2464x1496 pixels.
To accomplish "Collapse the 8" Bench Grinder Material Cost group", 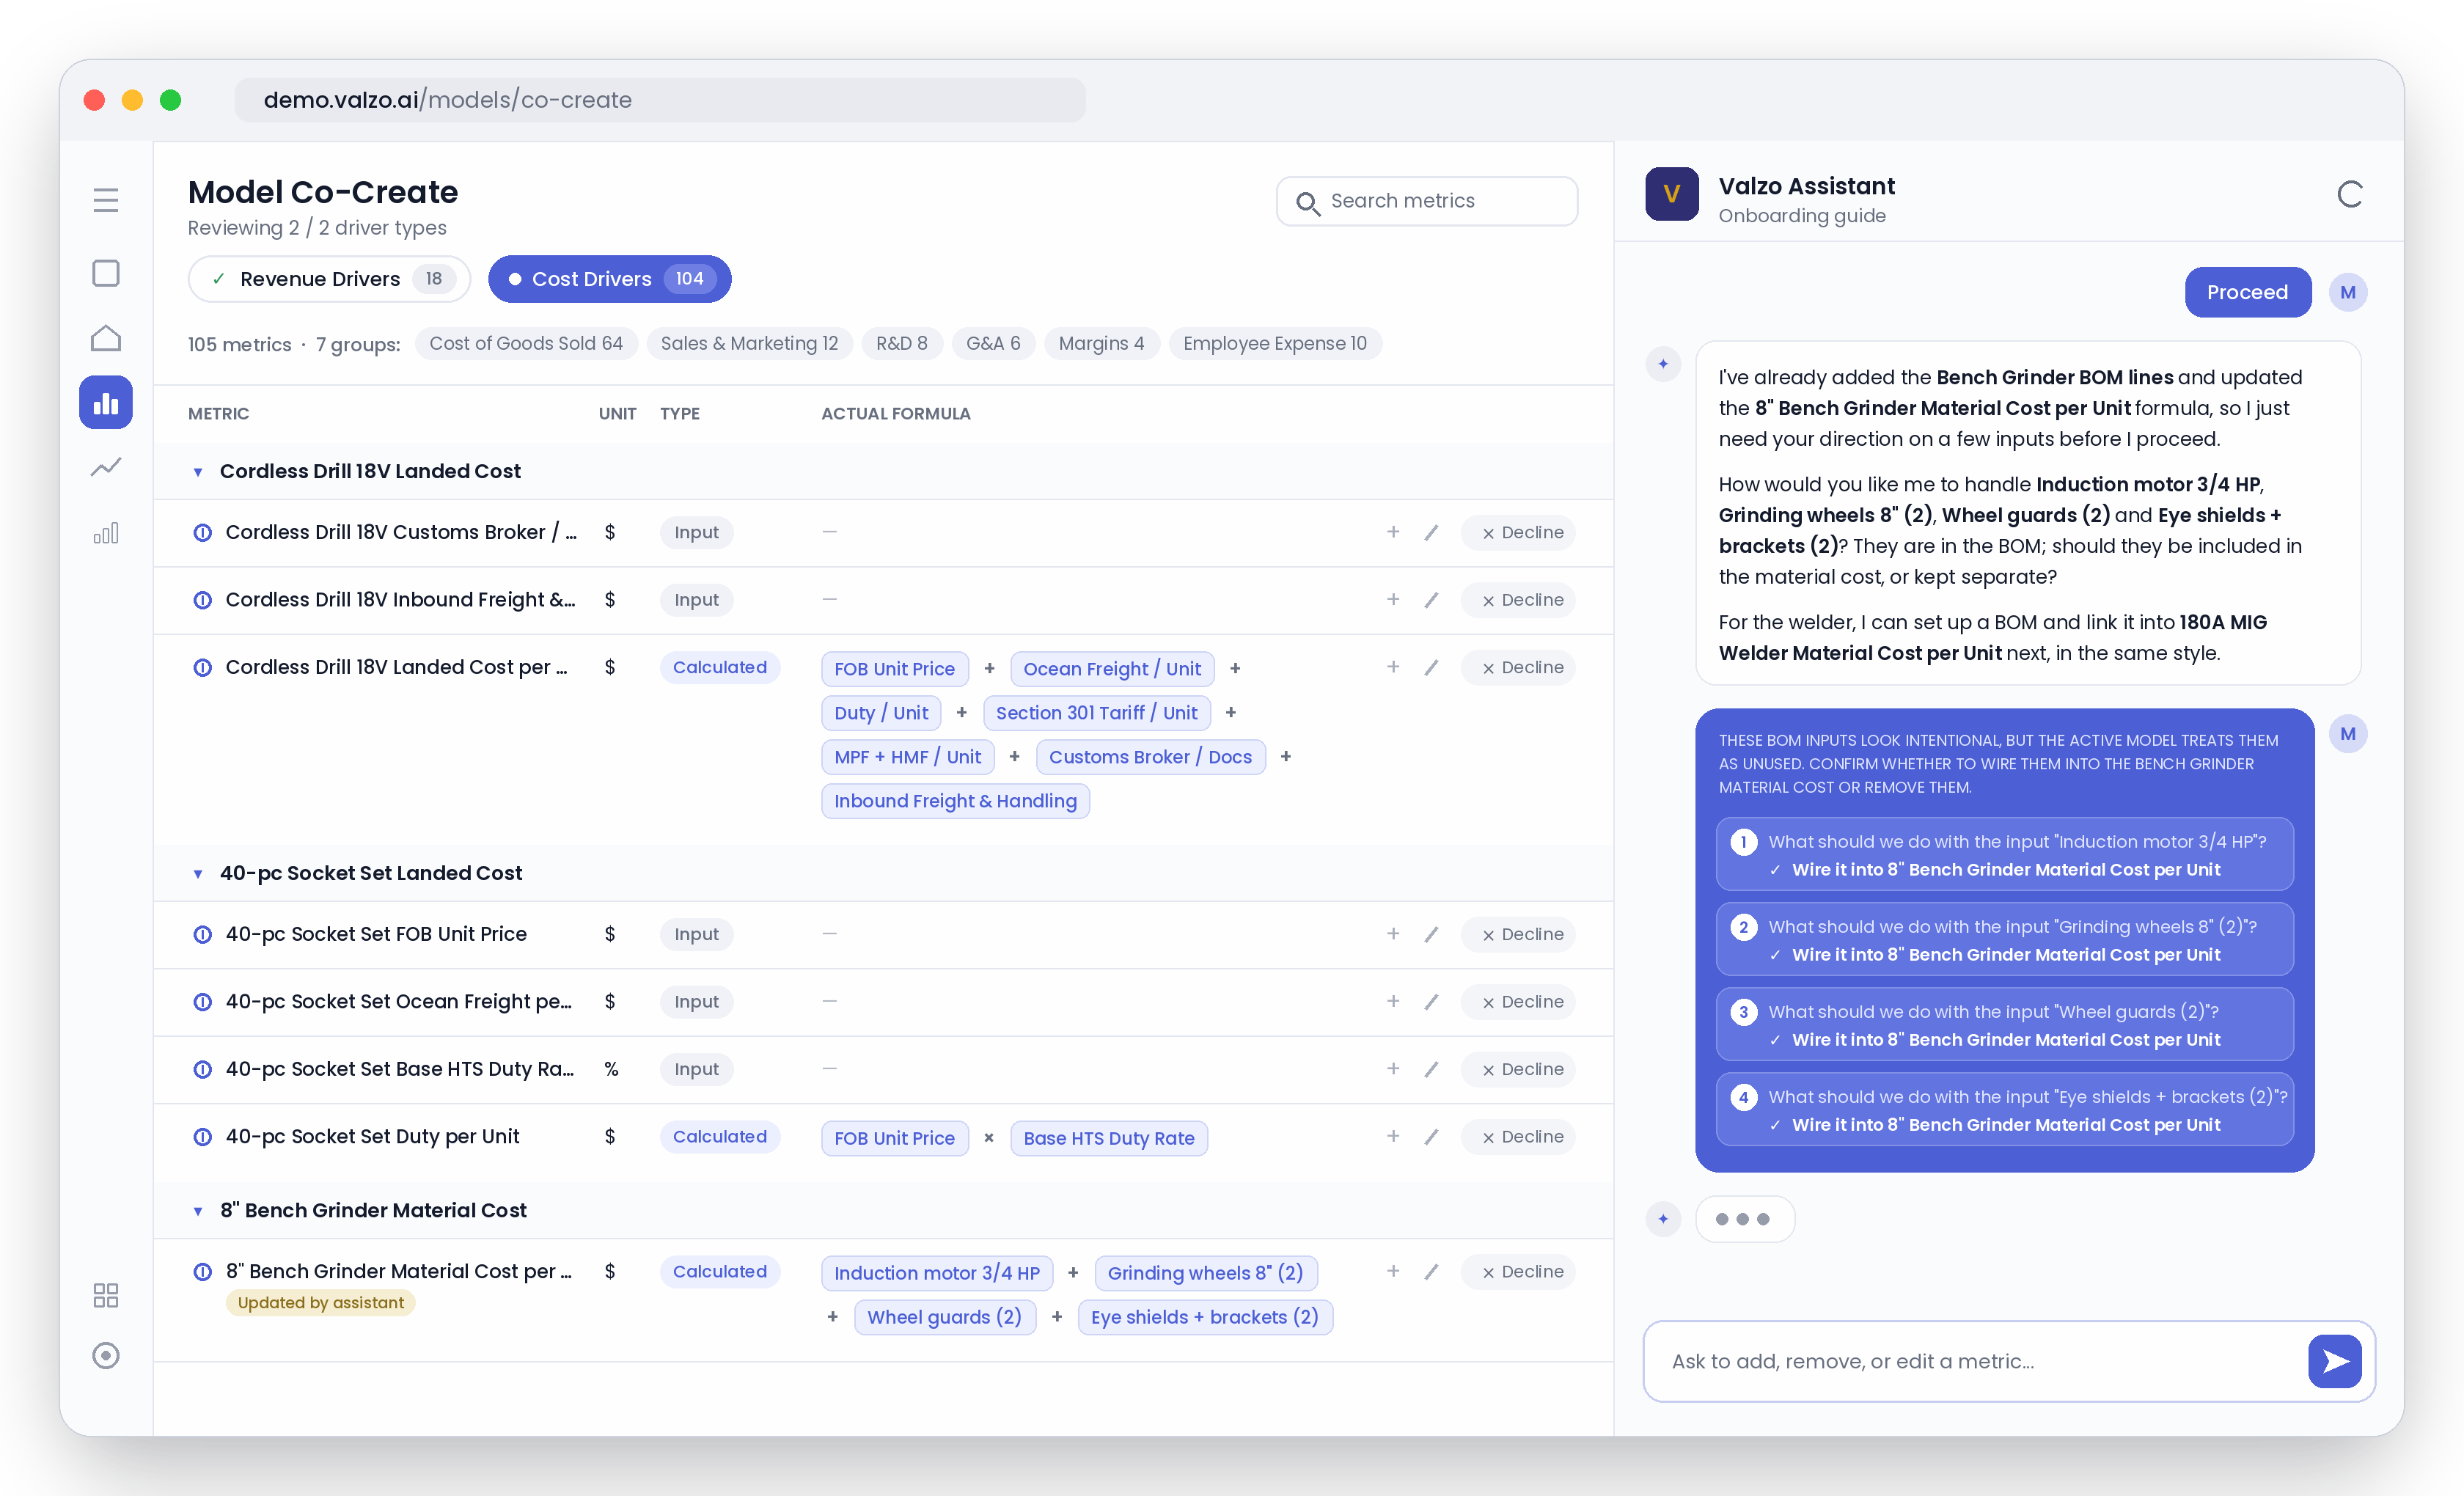I will pos(198,1211).
